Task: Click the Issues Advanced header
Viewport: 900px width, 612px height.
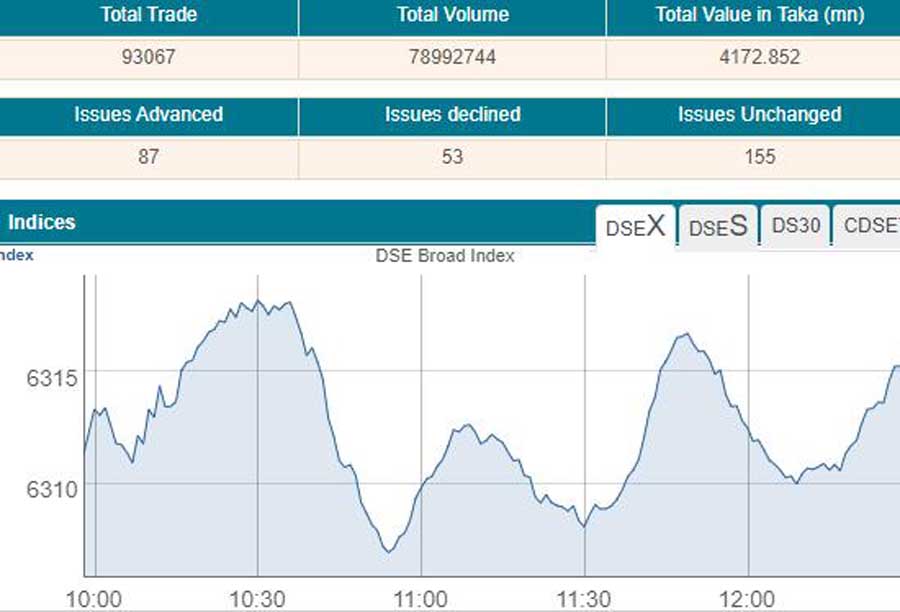Action: click(148, 114)
